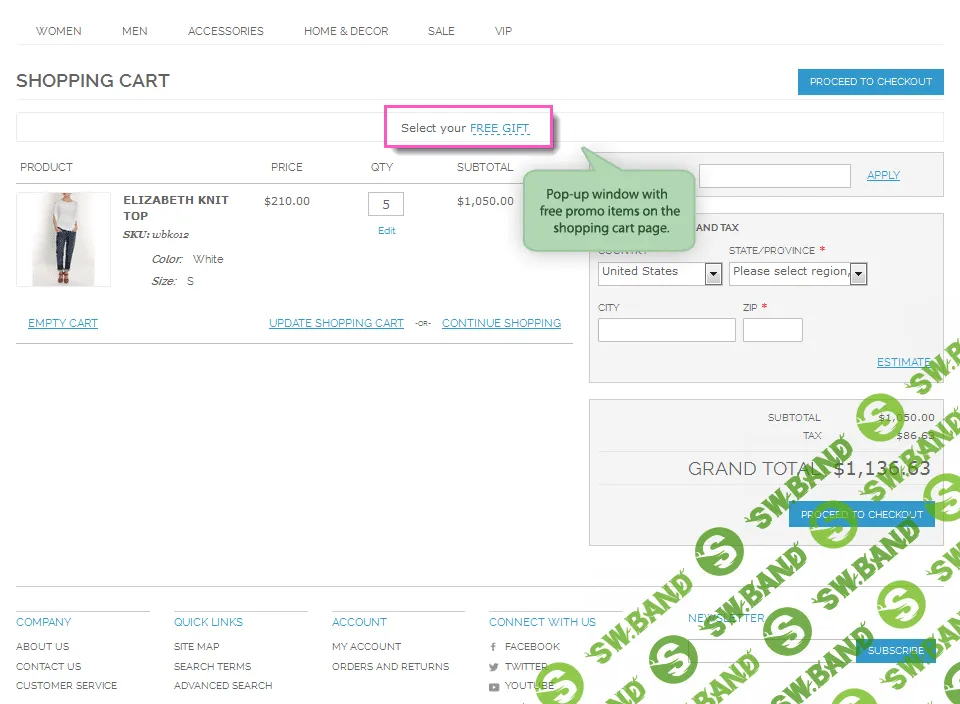Click the quantity input showing 5
The width and height of the screenshot is (960, 704).
point(386,203)
